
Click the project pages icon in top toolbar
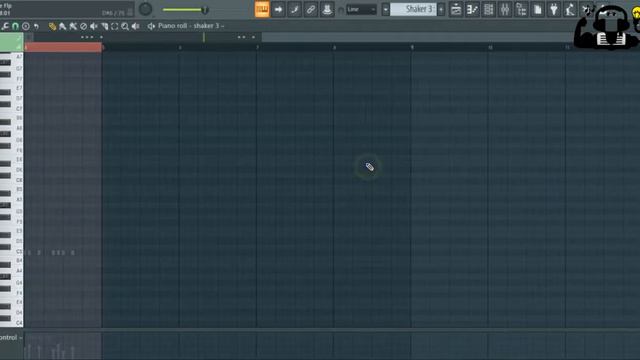pyautogui.click(x=538, y=9)
